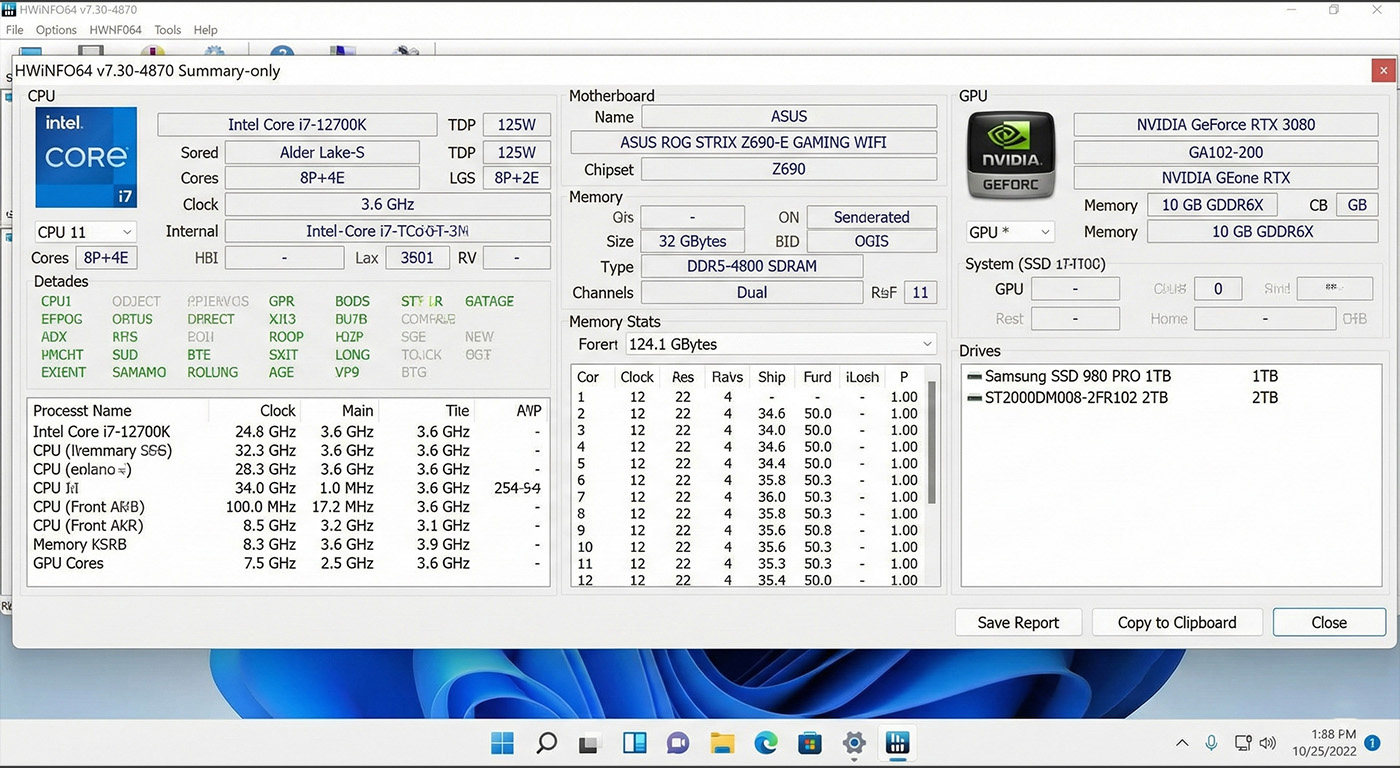Click the "GA102-200" GPU field
The height and width of the screenshot is (768, 1400).
[1225, 152]
